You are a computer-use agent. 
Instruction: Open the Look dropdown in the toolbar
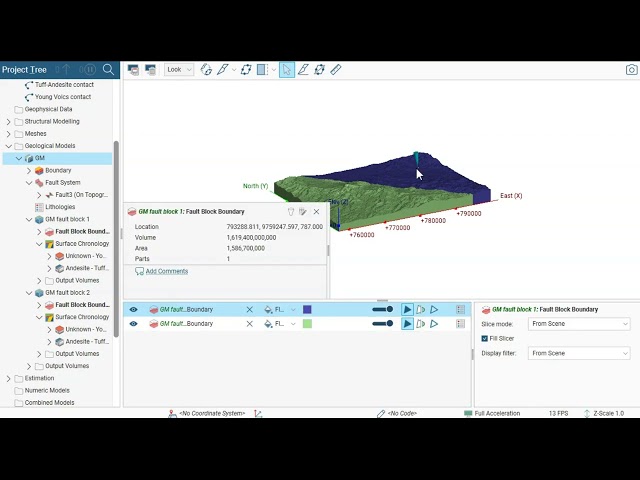click(x=179, y=70)
